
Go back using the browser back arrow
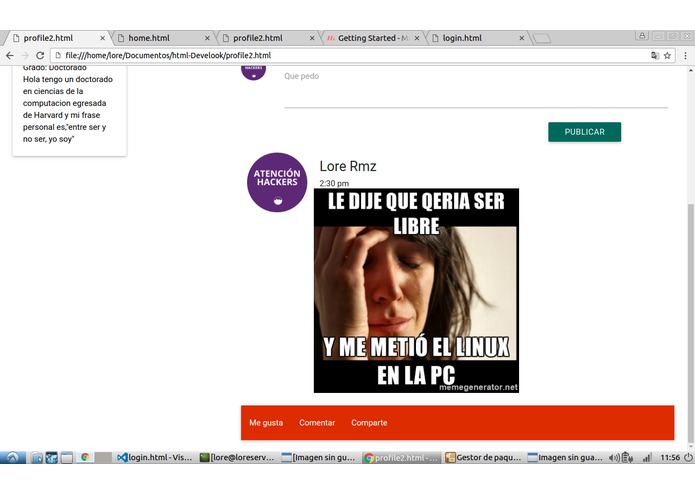click(10, 55)
